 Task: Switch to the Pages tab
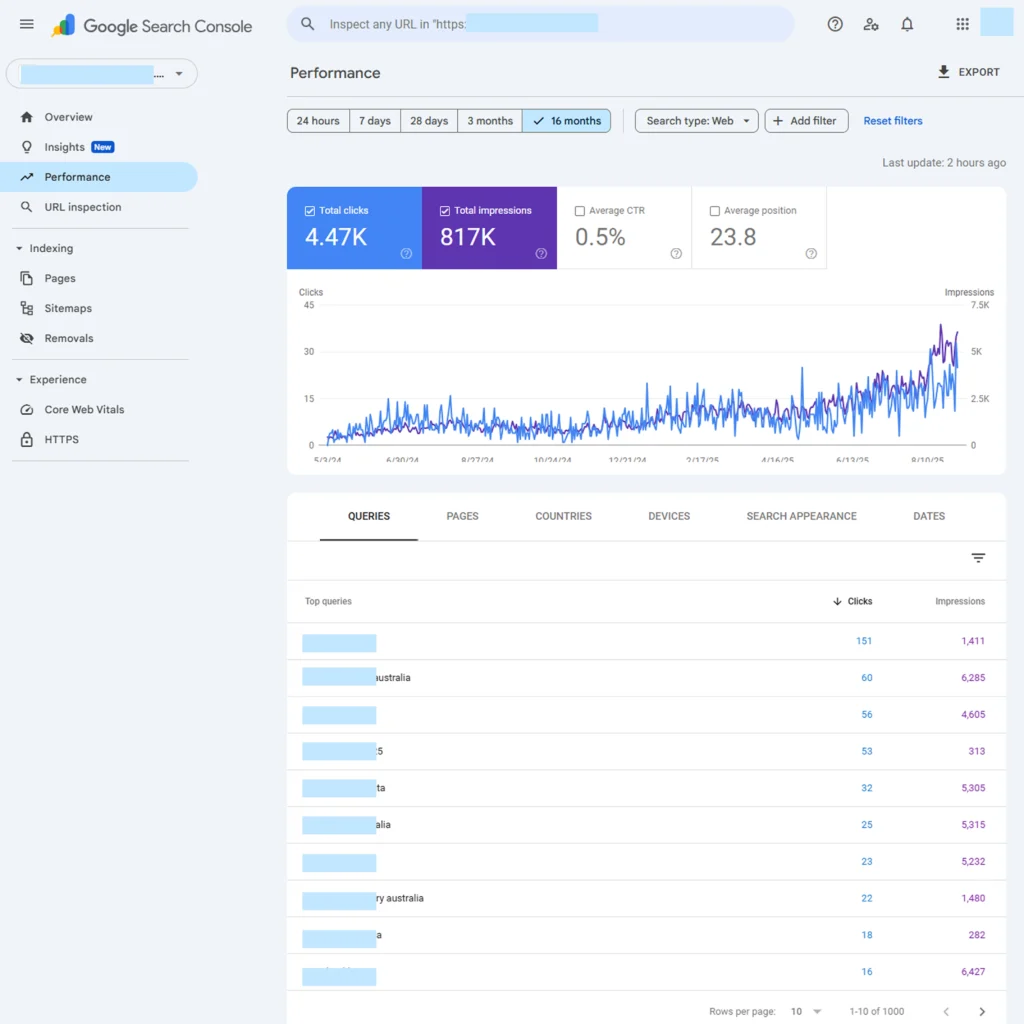pos(462,516)
